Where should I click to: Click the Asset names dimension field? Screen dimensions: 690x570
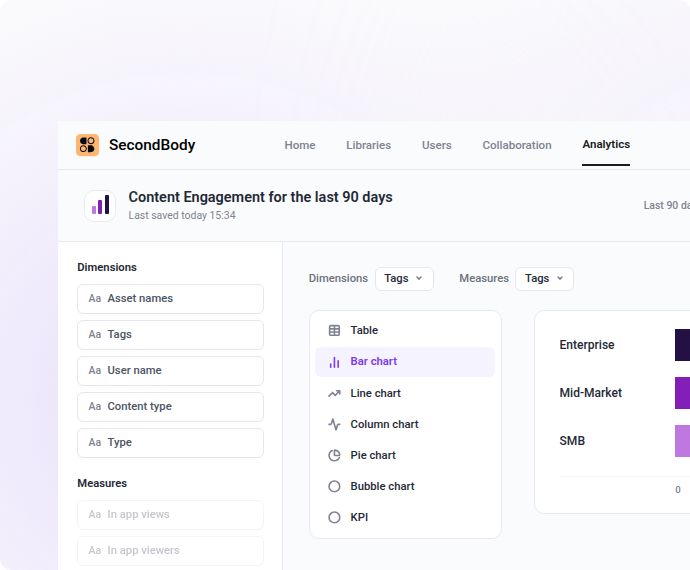point(170,299)
